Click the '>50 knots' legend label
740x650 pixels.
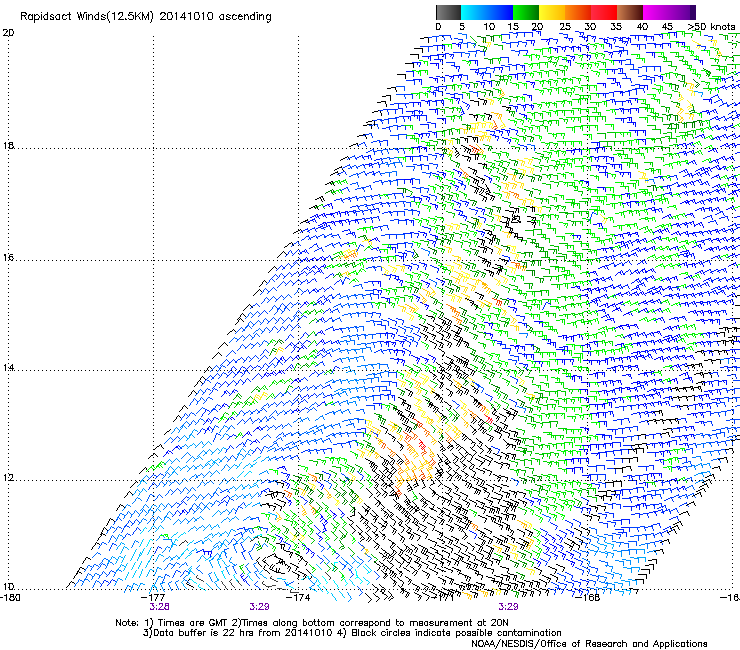tap(711, 27)
